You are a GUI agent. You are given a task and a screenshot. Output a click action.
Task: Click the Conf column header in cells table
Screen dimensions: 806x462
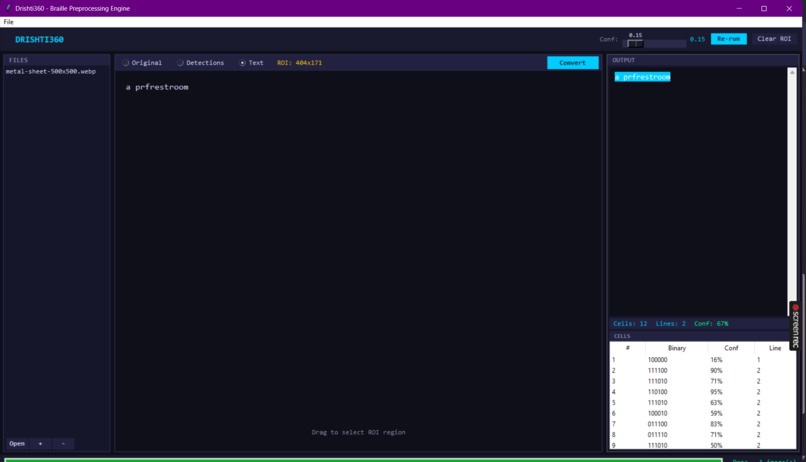[731, 348]
